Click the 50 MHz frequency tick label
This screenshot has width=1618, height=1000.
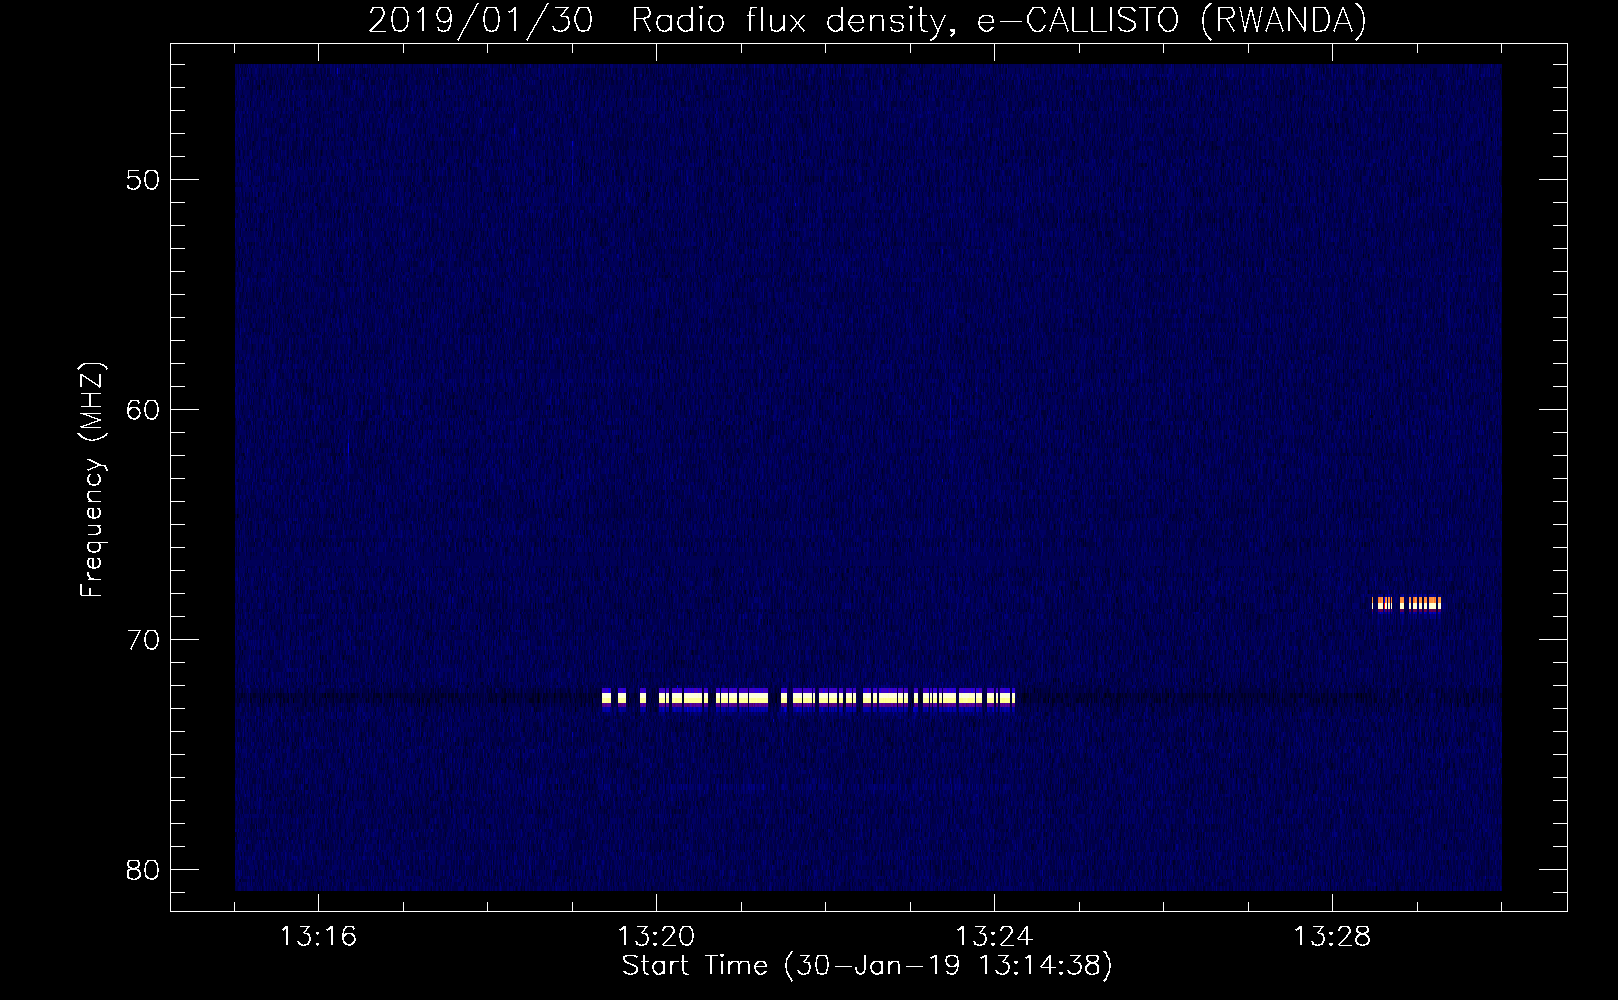[143, 180]
